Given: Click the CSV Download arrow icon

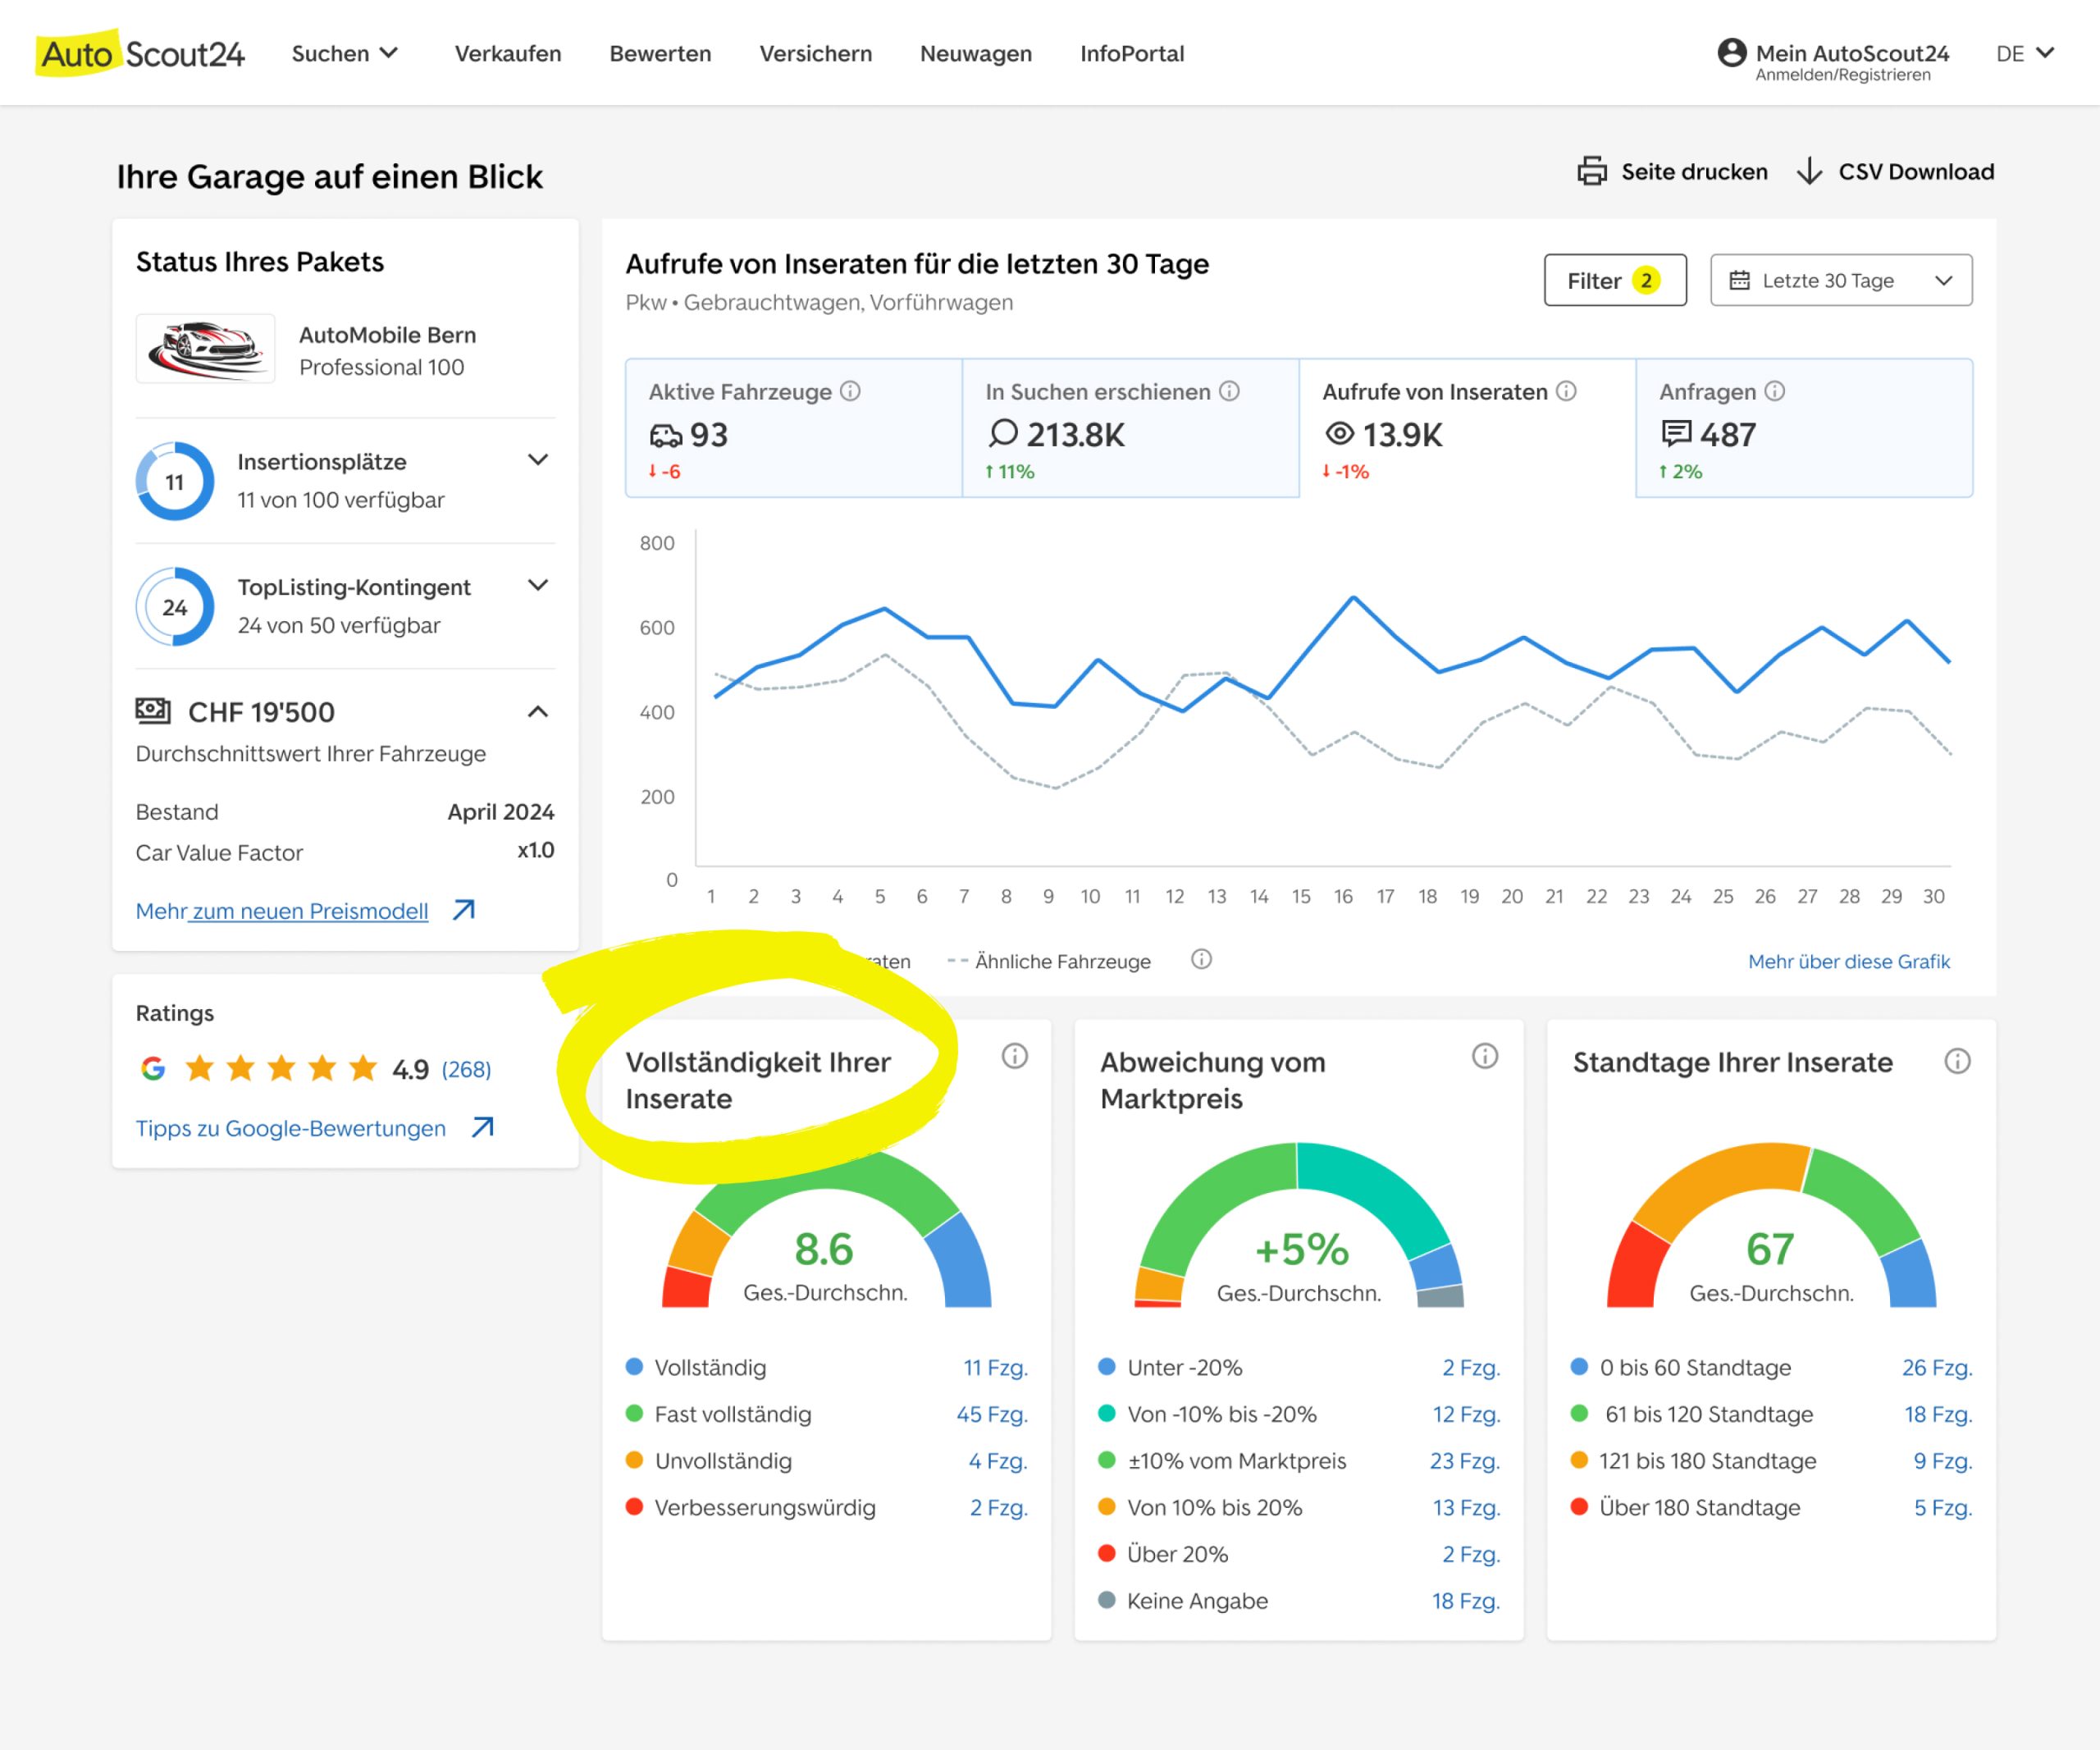Looking at the screenshot, I should click(x=1808, y=171).
